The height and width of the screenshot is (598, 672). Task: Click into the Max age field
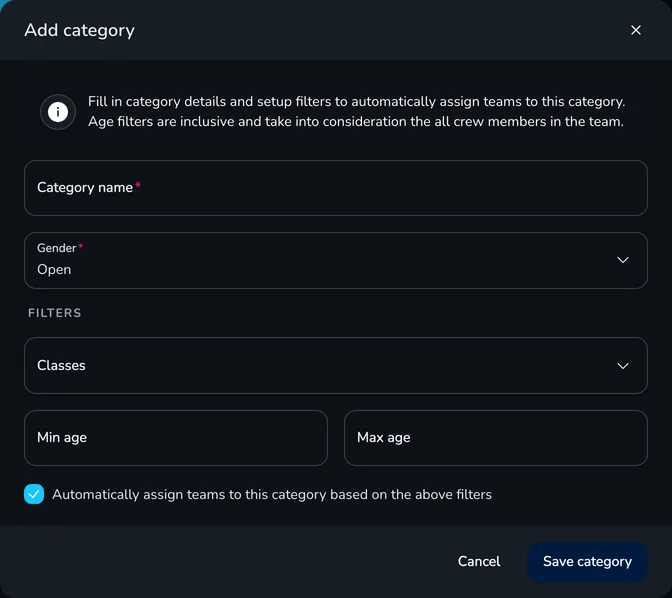[x=495, y=438]
